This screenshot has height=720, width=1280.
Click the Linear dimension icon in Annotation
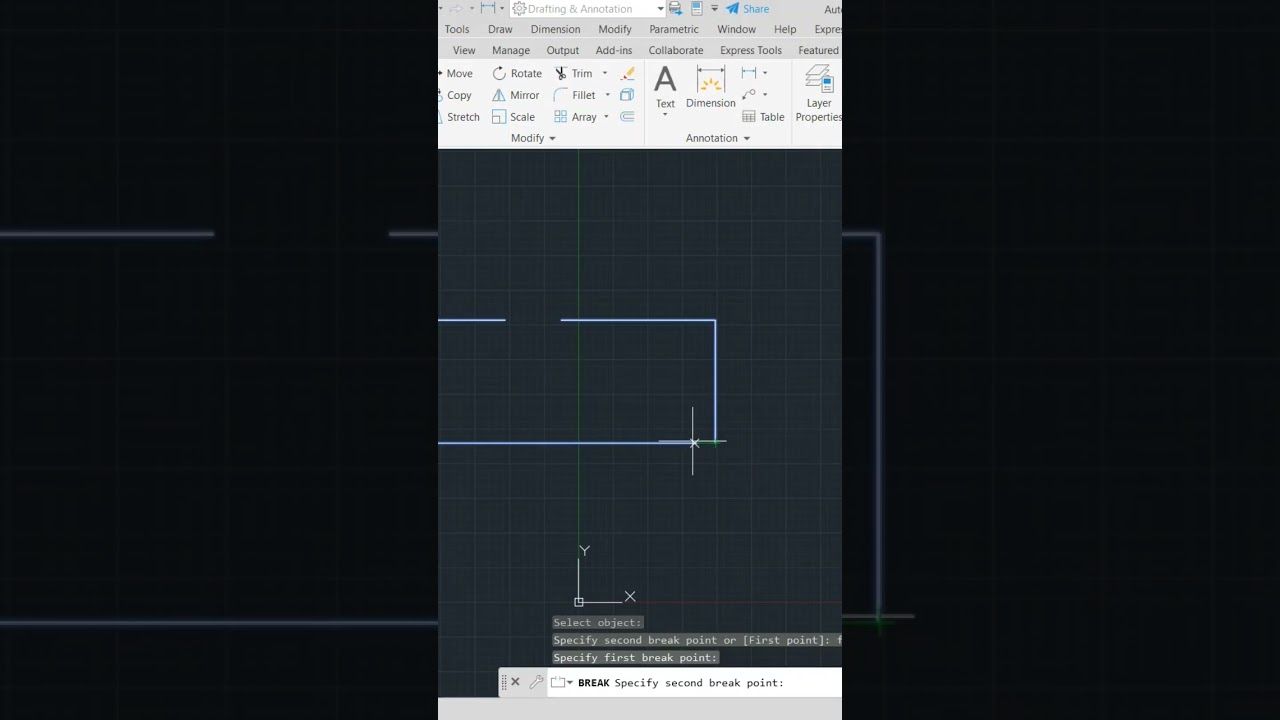pyautogui.click(x=749, y=73)
